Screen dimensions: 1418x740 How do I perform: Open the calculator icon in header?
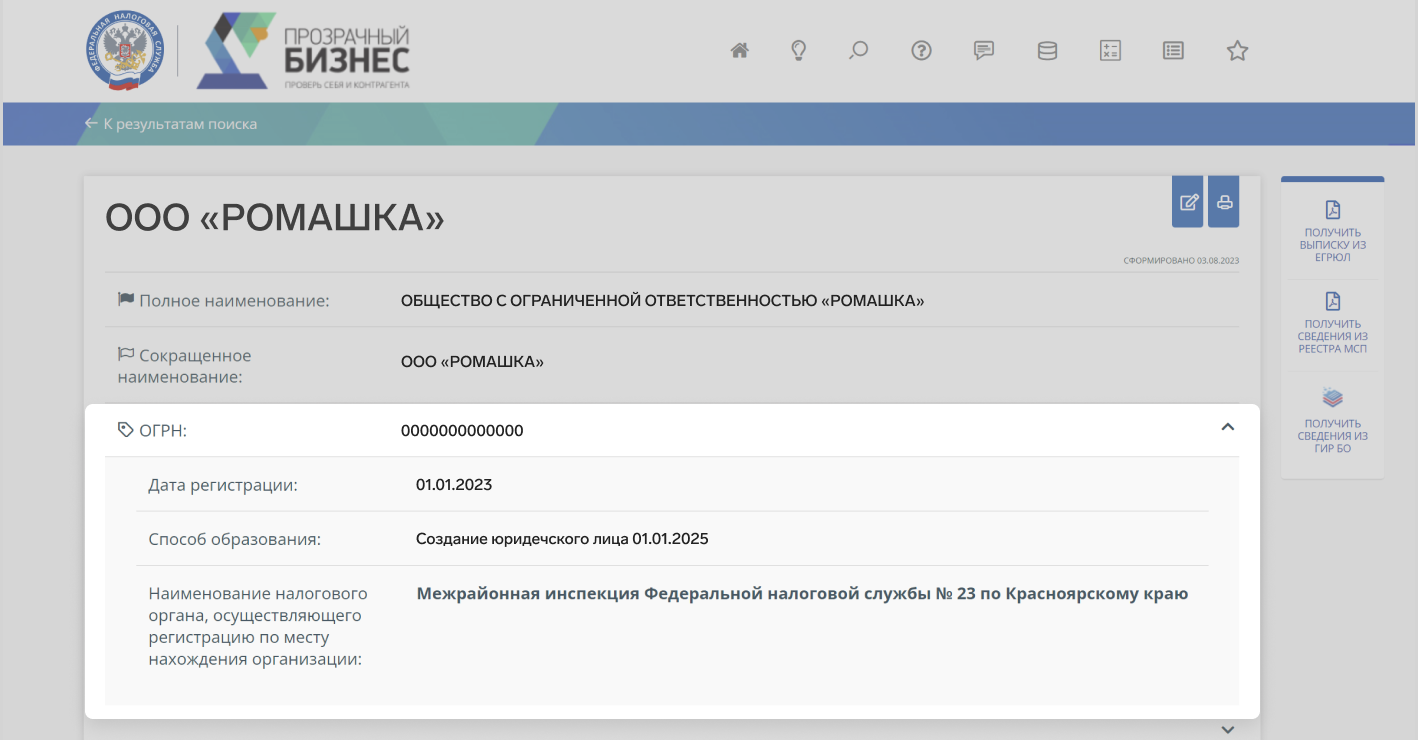coord(1110,51)
